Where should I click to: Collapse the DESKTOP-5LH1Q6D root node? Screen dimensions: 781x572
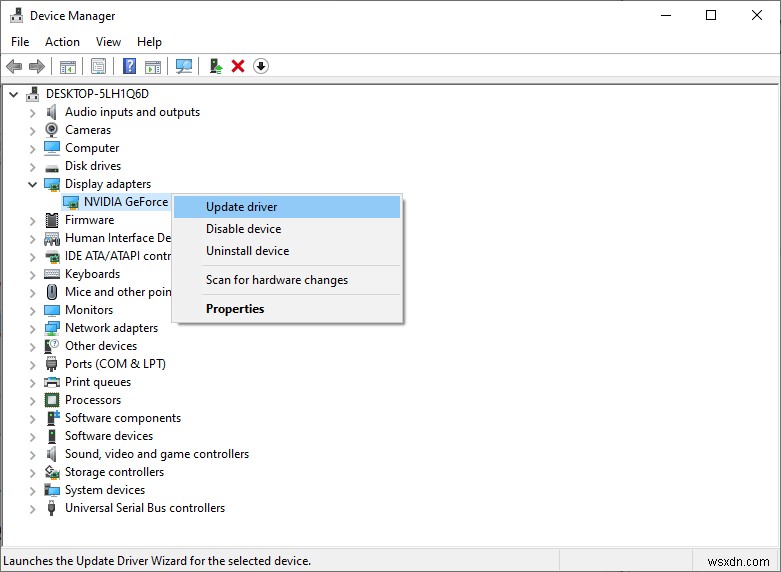point(14,94)
